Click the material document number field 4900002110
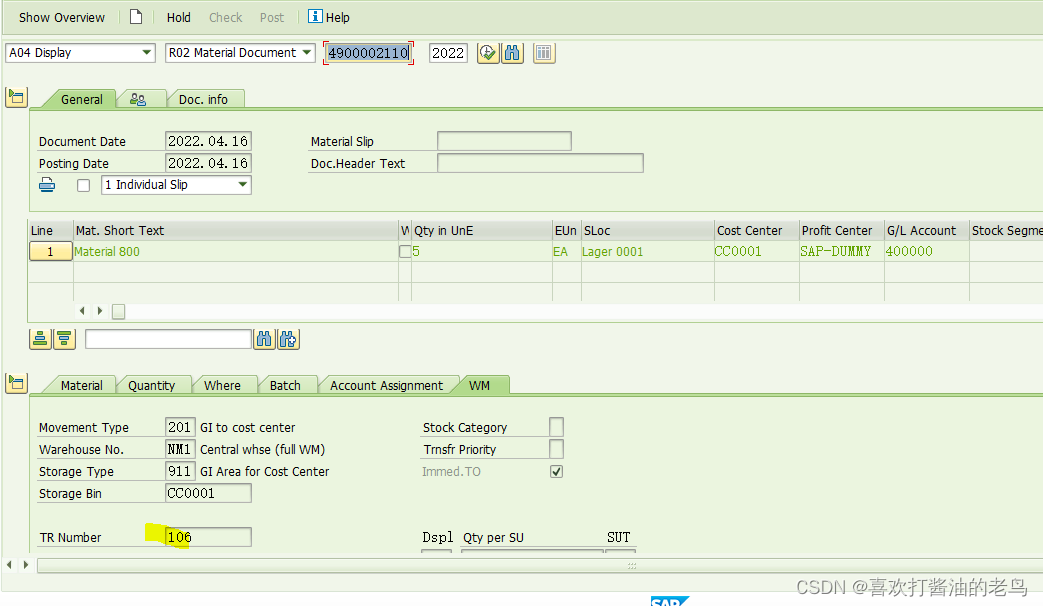1043x606 pixels. (x=369, y=53)
